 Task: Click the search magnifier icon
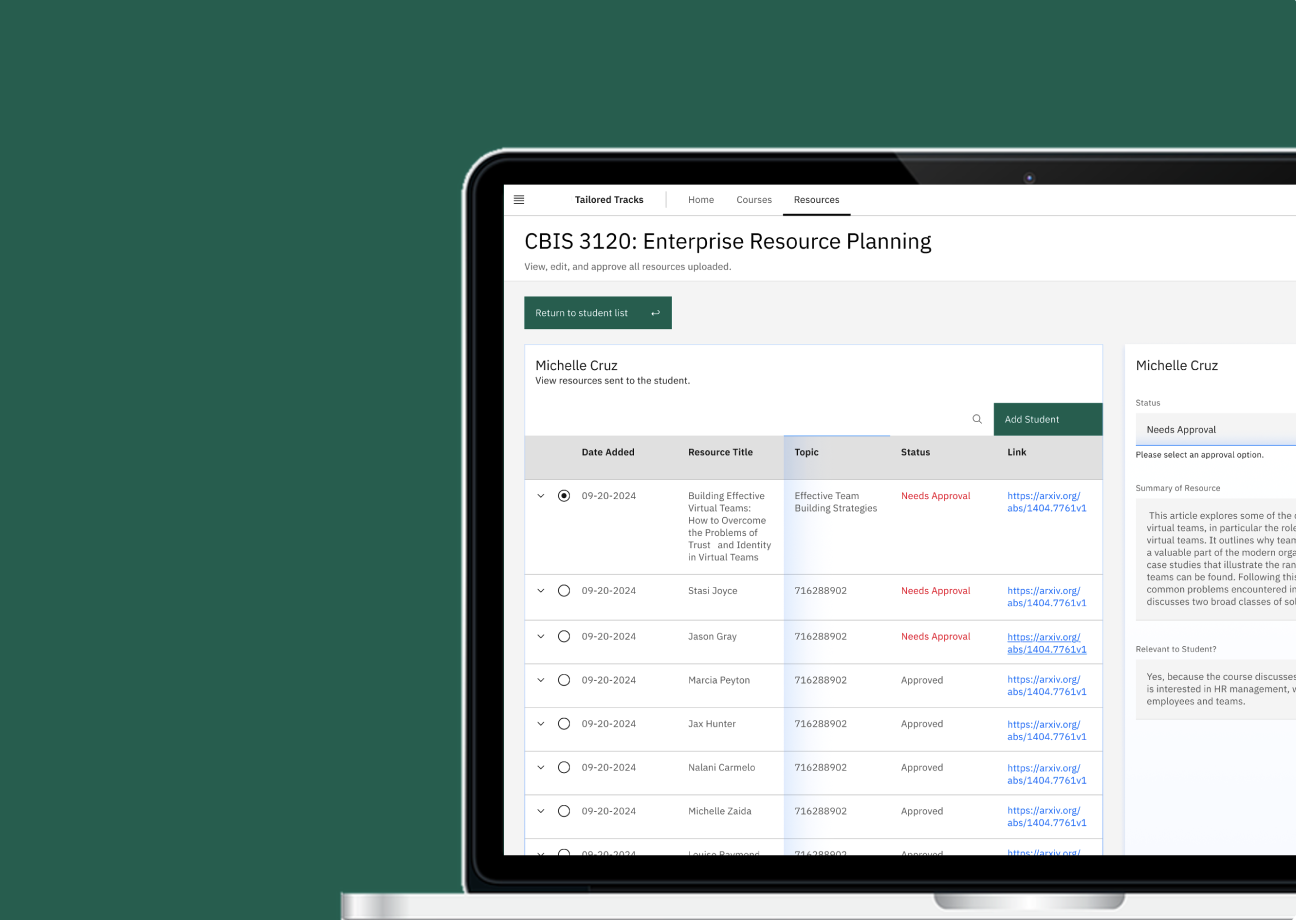[977, 419]
